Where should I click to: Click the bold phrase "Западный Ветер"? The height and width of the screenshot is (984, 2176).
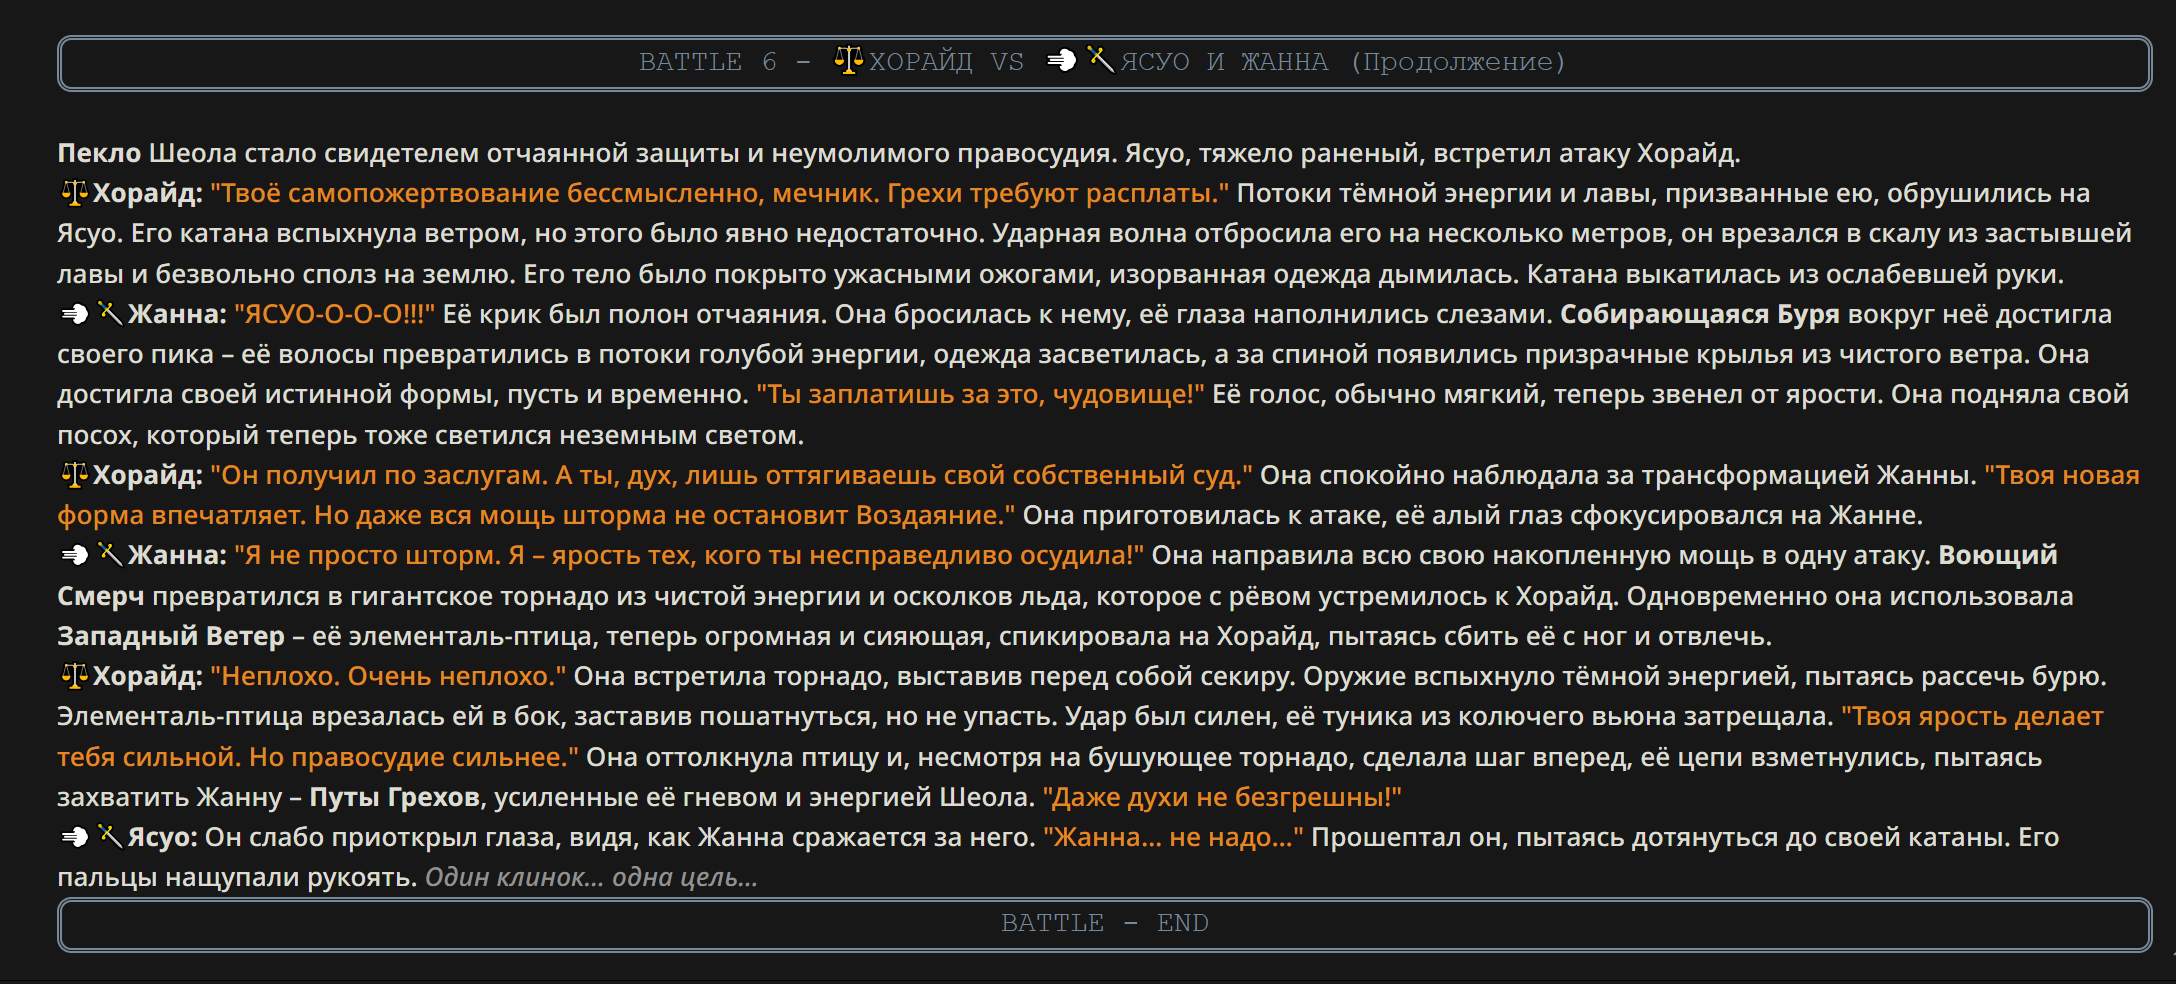coord(171,636)
